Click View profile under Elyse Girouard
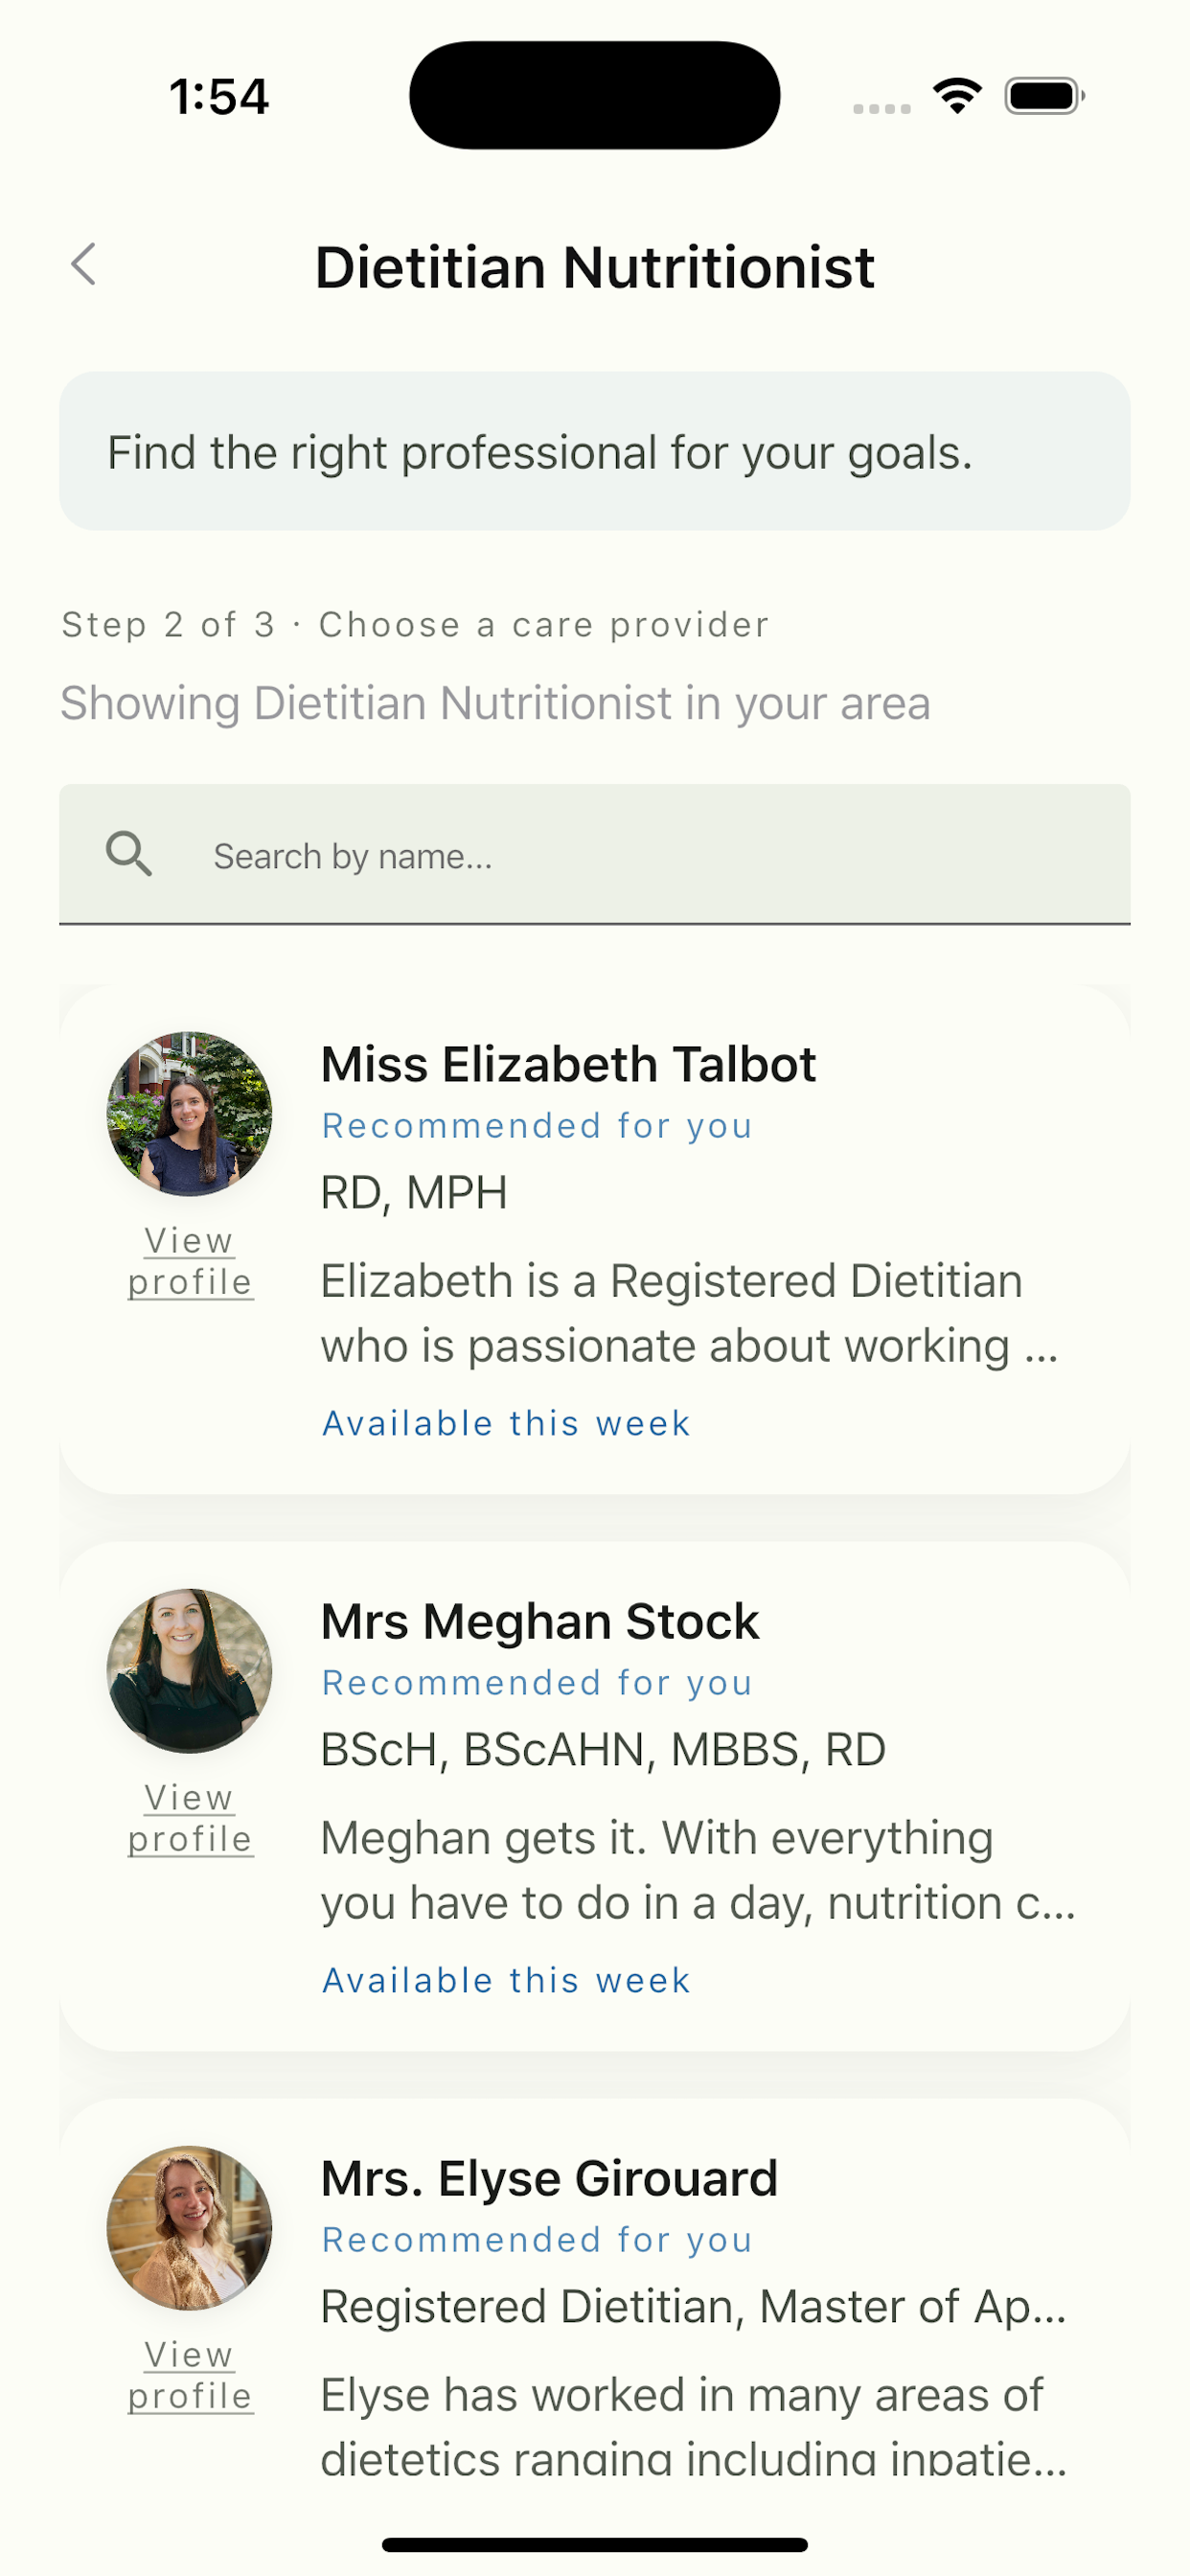1190x2576 pixels. (x=190, y=2375)
